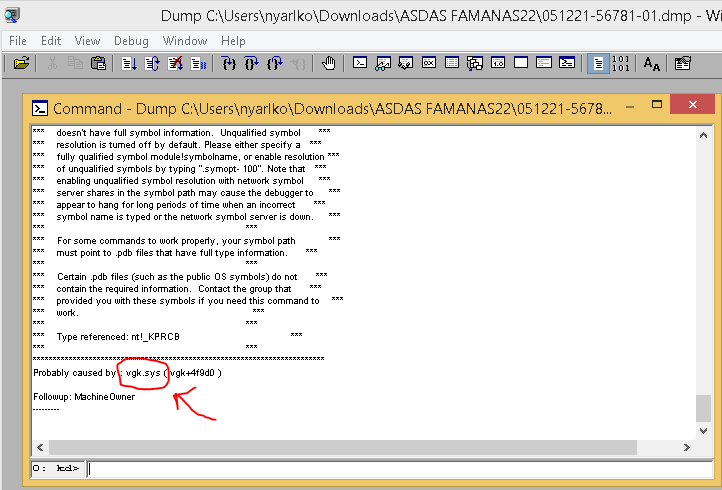Click the Font (AA) toolbar icon
The image size is (722, 490).
pyautogui.click(x=652, y=63)
